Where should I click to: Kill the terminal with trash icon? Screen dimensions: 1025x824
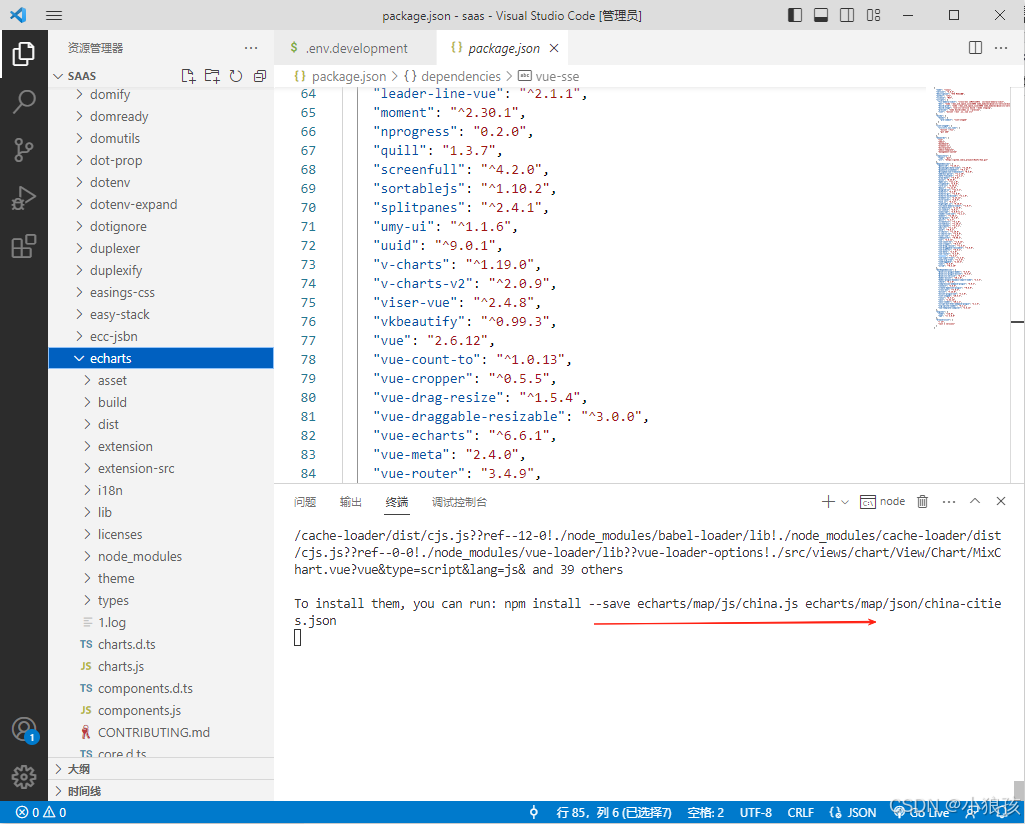tap(922, 501)
